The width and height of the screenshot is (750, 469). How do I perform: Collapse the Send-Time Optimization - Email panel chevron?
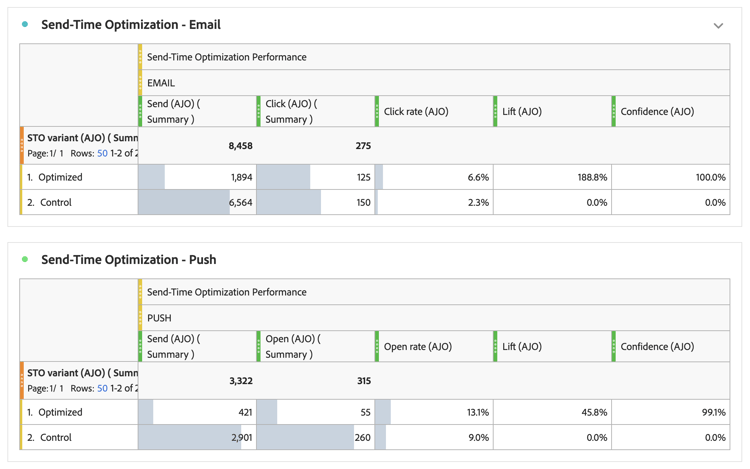(718, 25)
